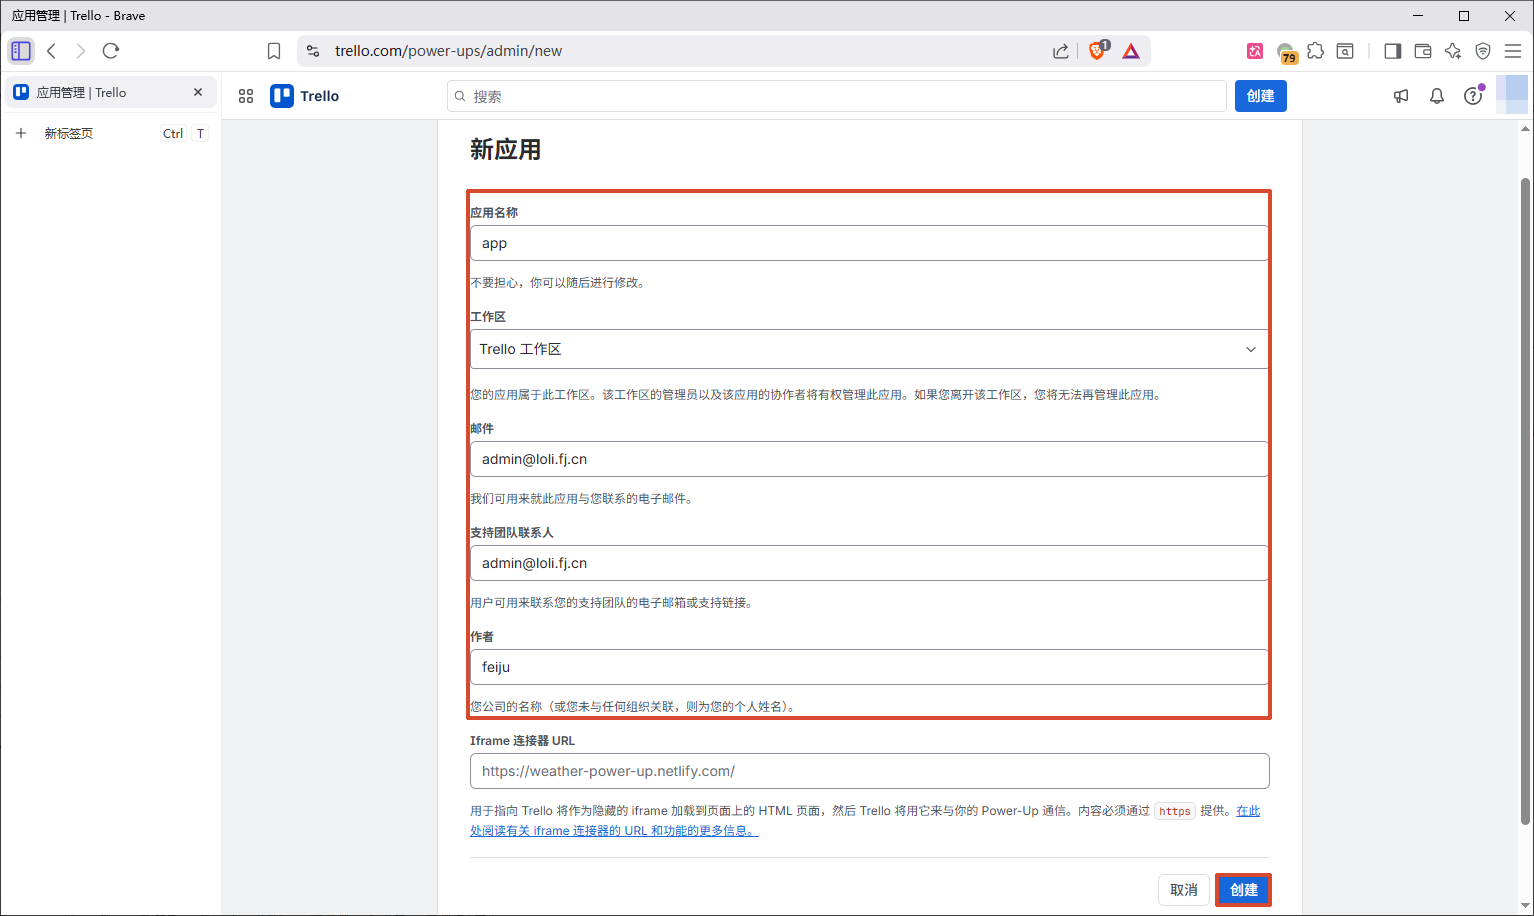Go forward with the browser forward arrow
This screenshot has width=1534, height=916.
81,51
